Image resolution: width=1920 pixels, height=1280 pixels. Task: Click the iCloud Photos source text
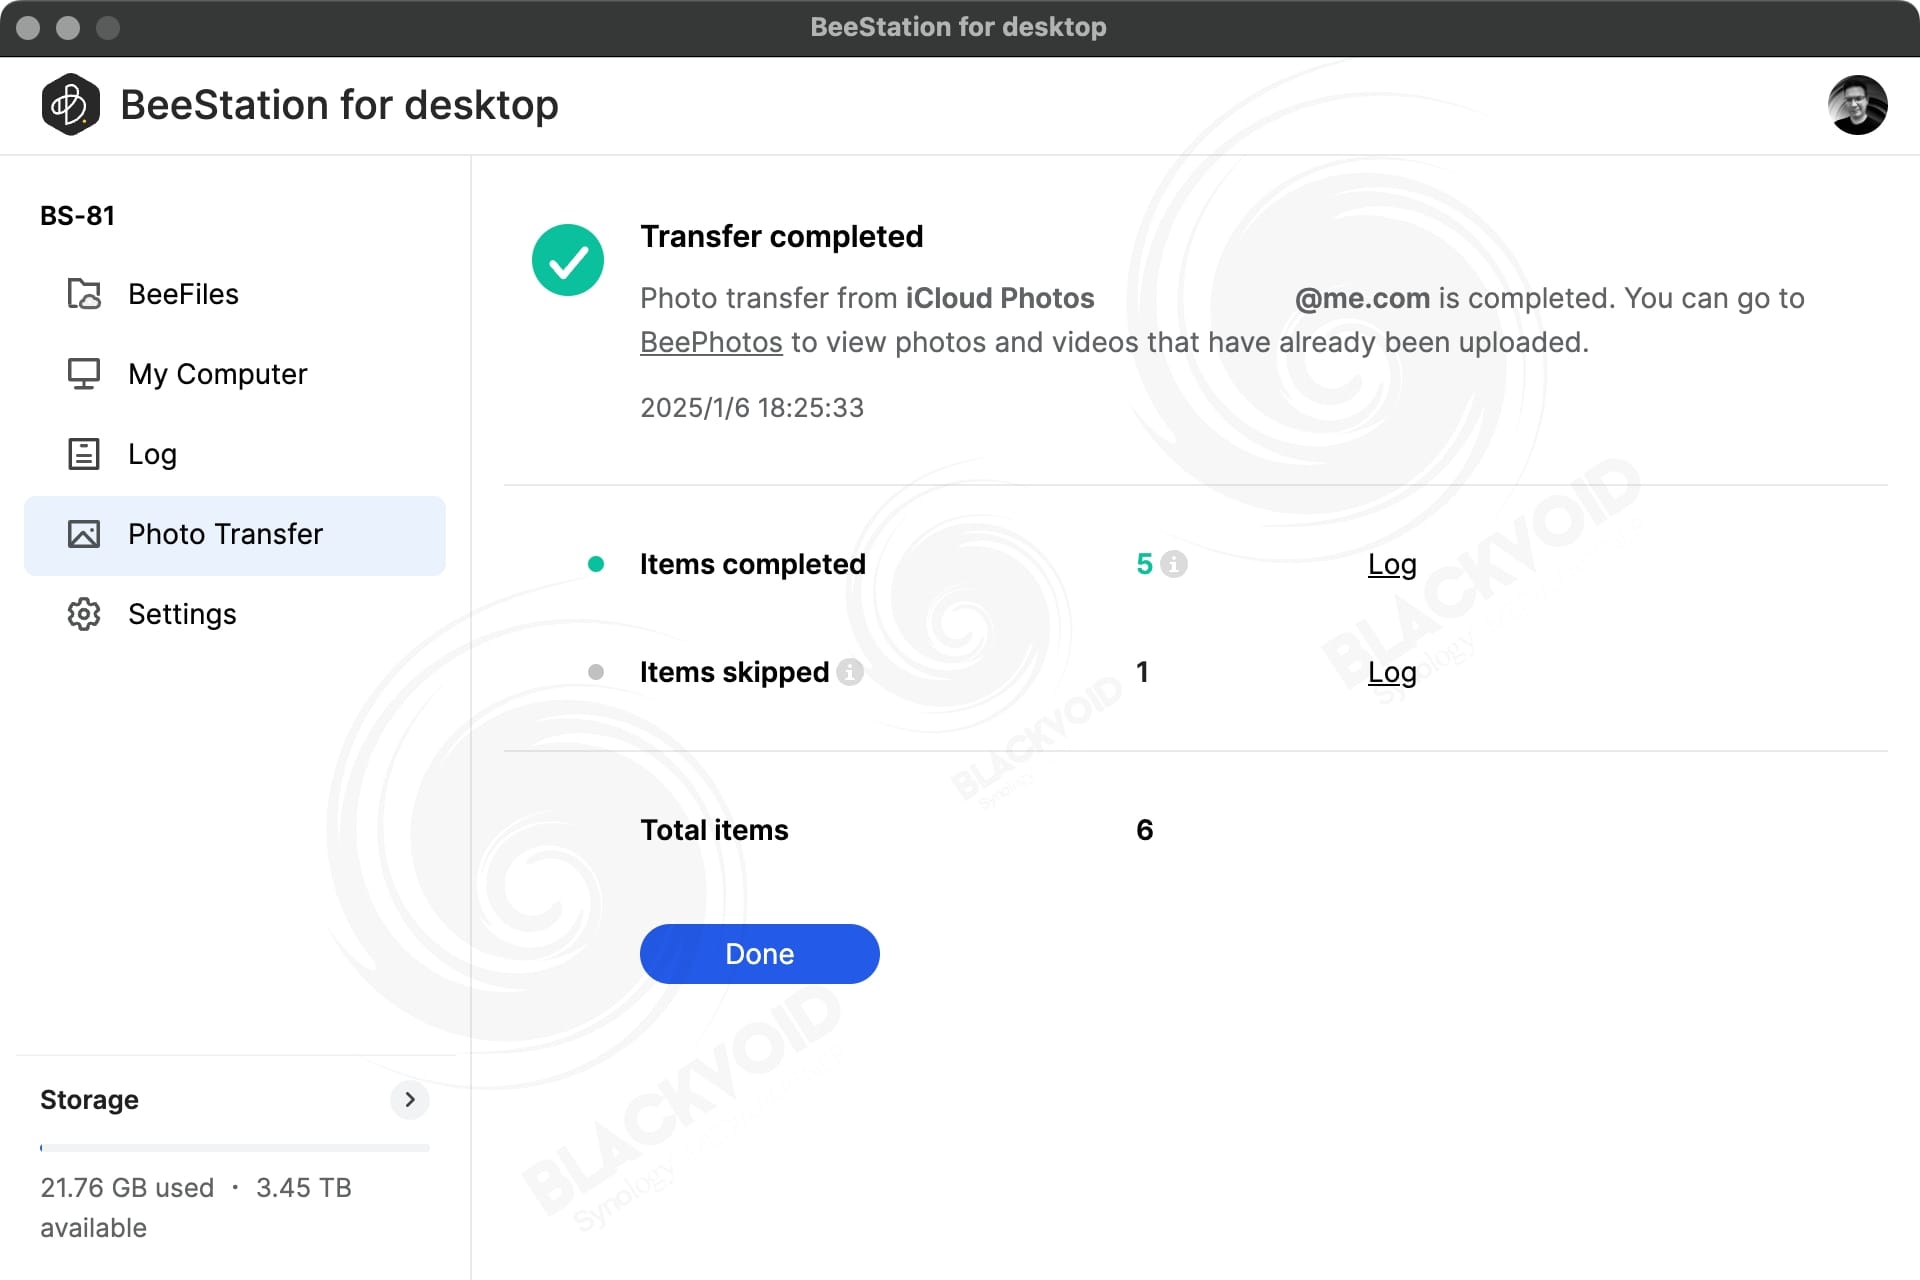coord(1000,298)
